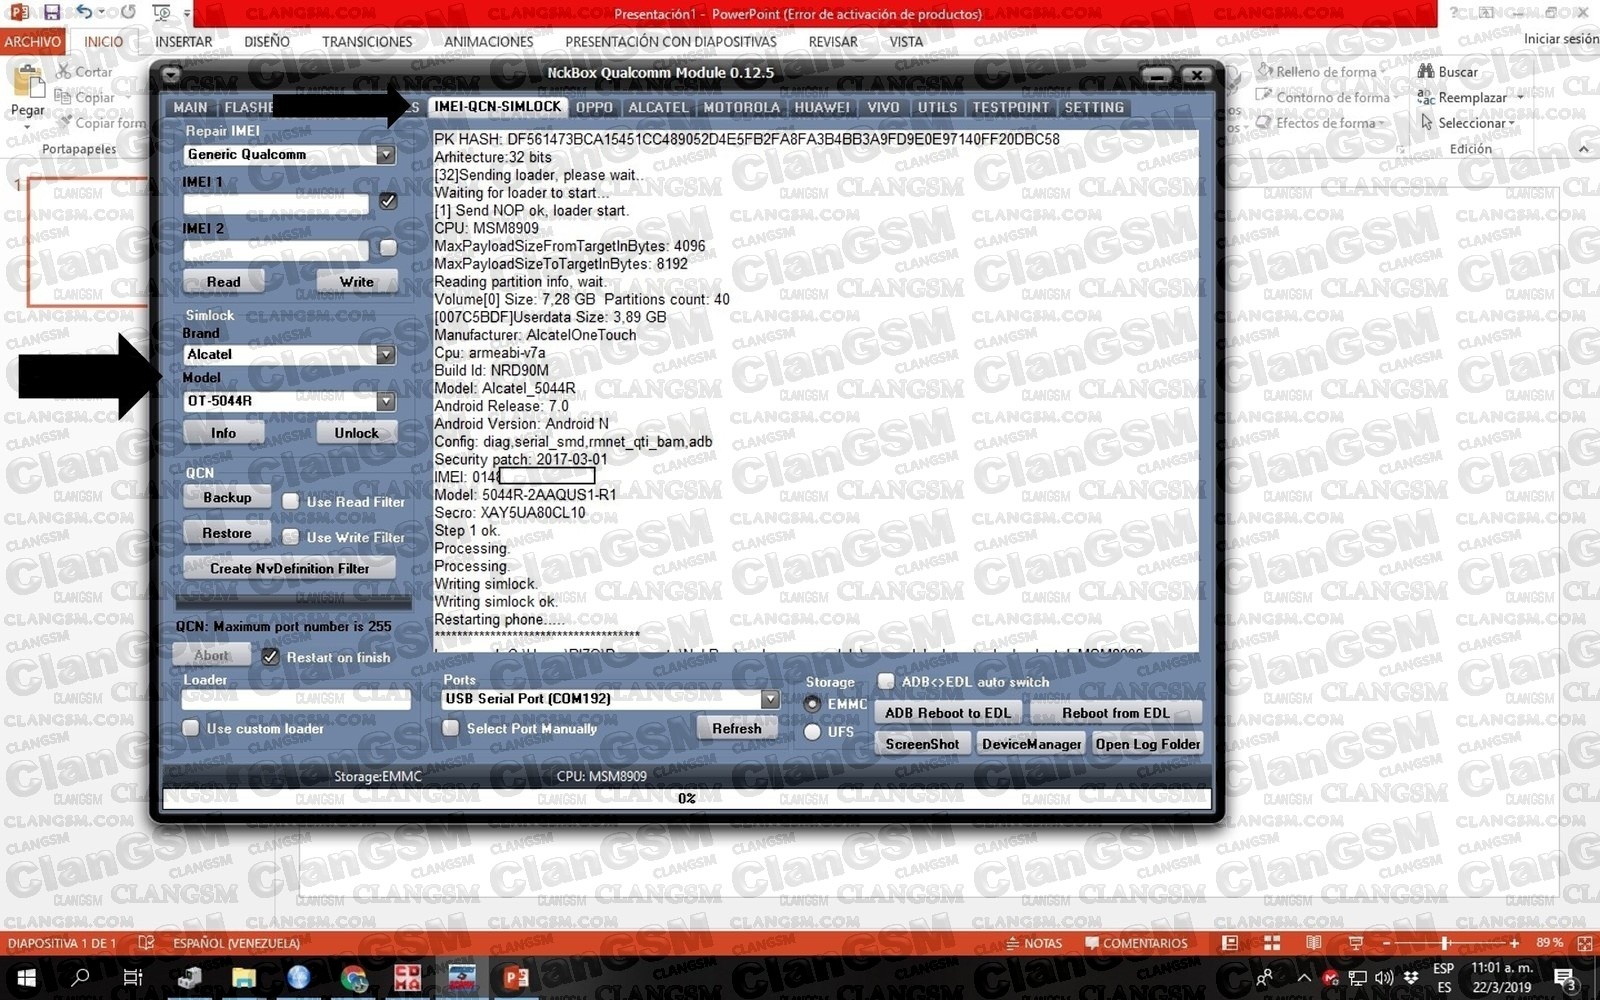Click Open Log Folder button

1147,744
